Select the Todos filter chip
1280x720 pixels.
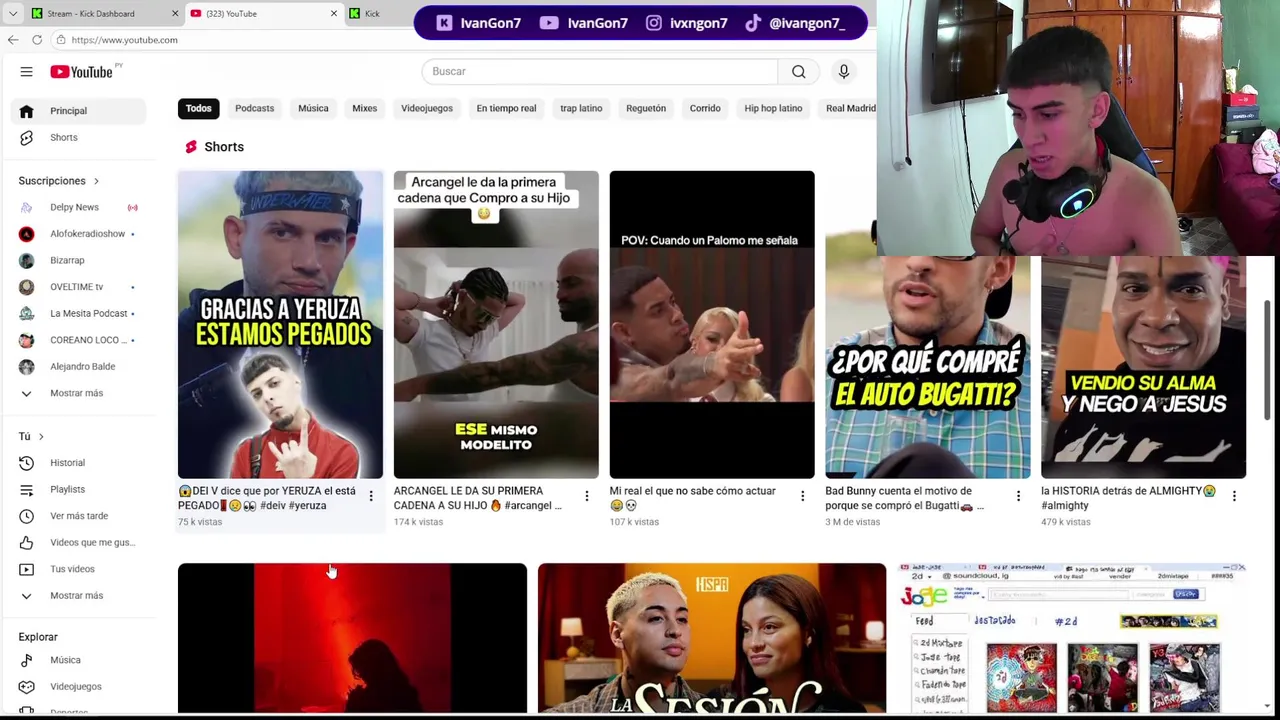point(198,108)
